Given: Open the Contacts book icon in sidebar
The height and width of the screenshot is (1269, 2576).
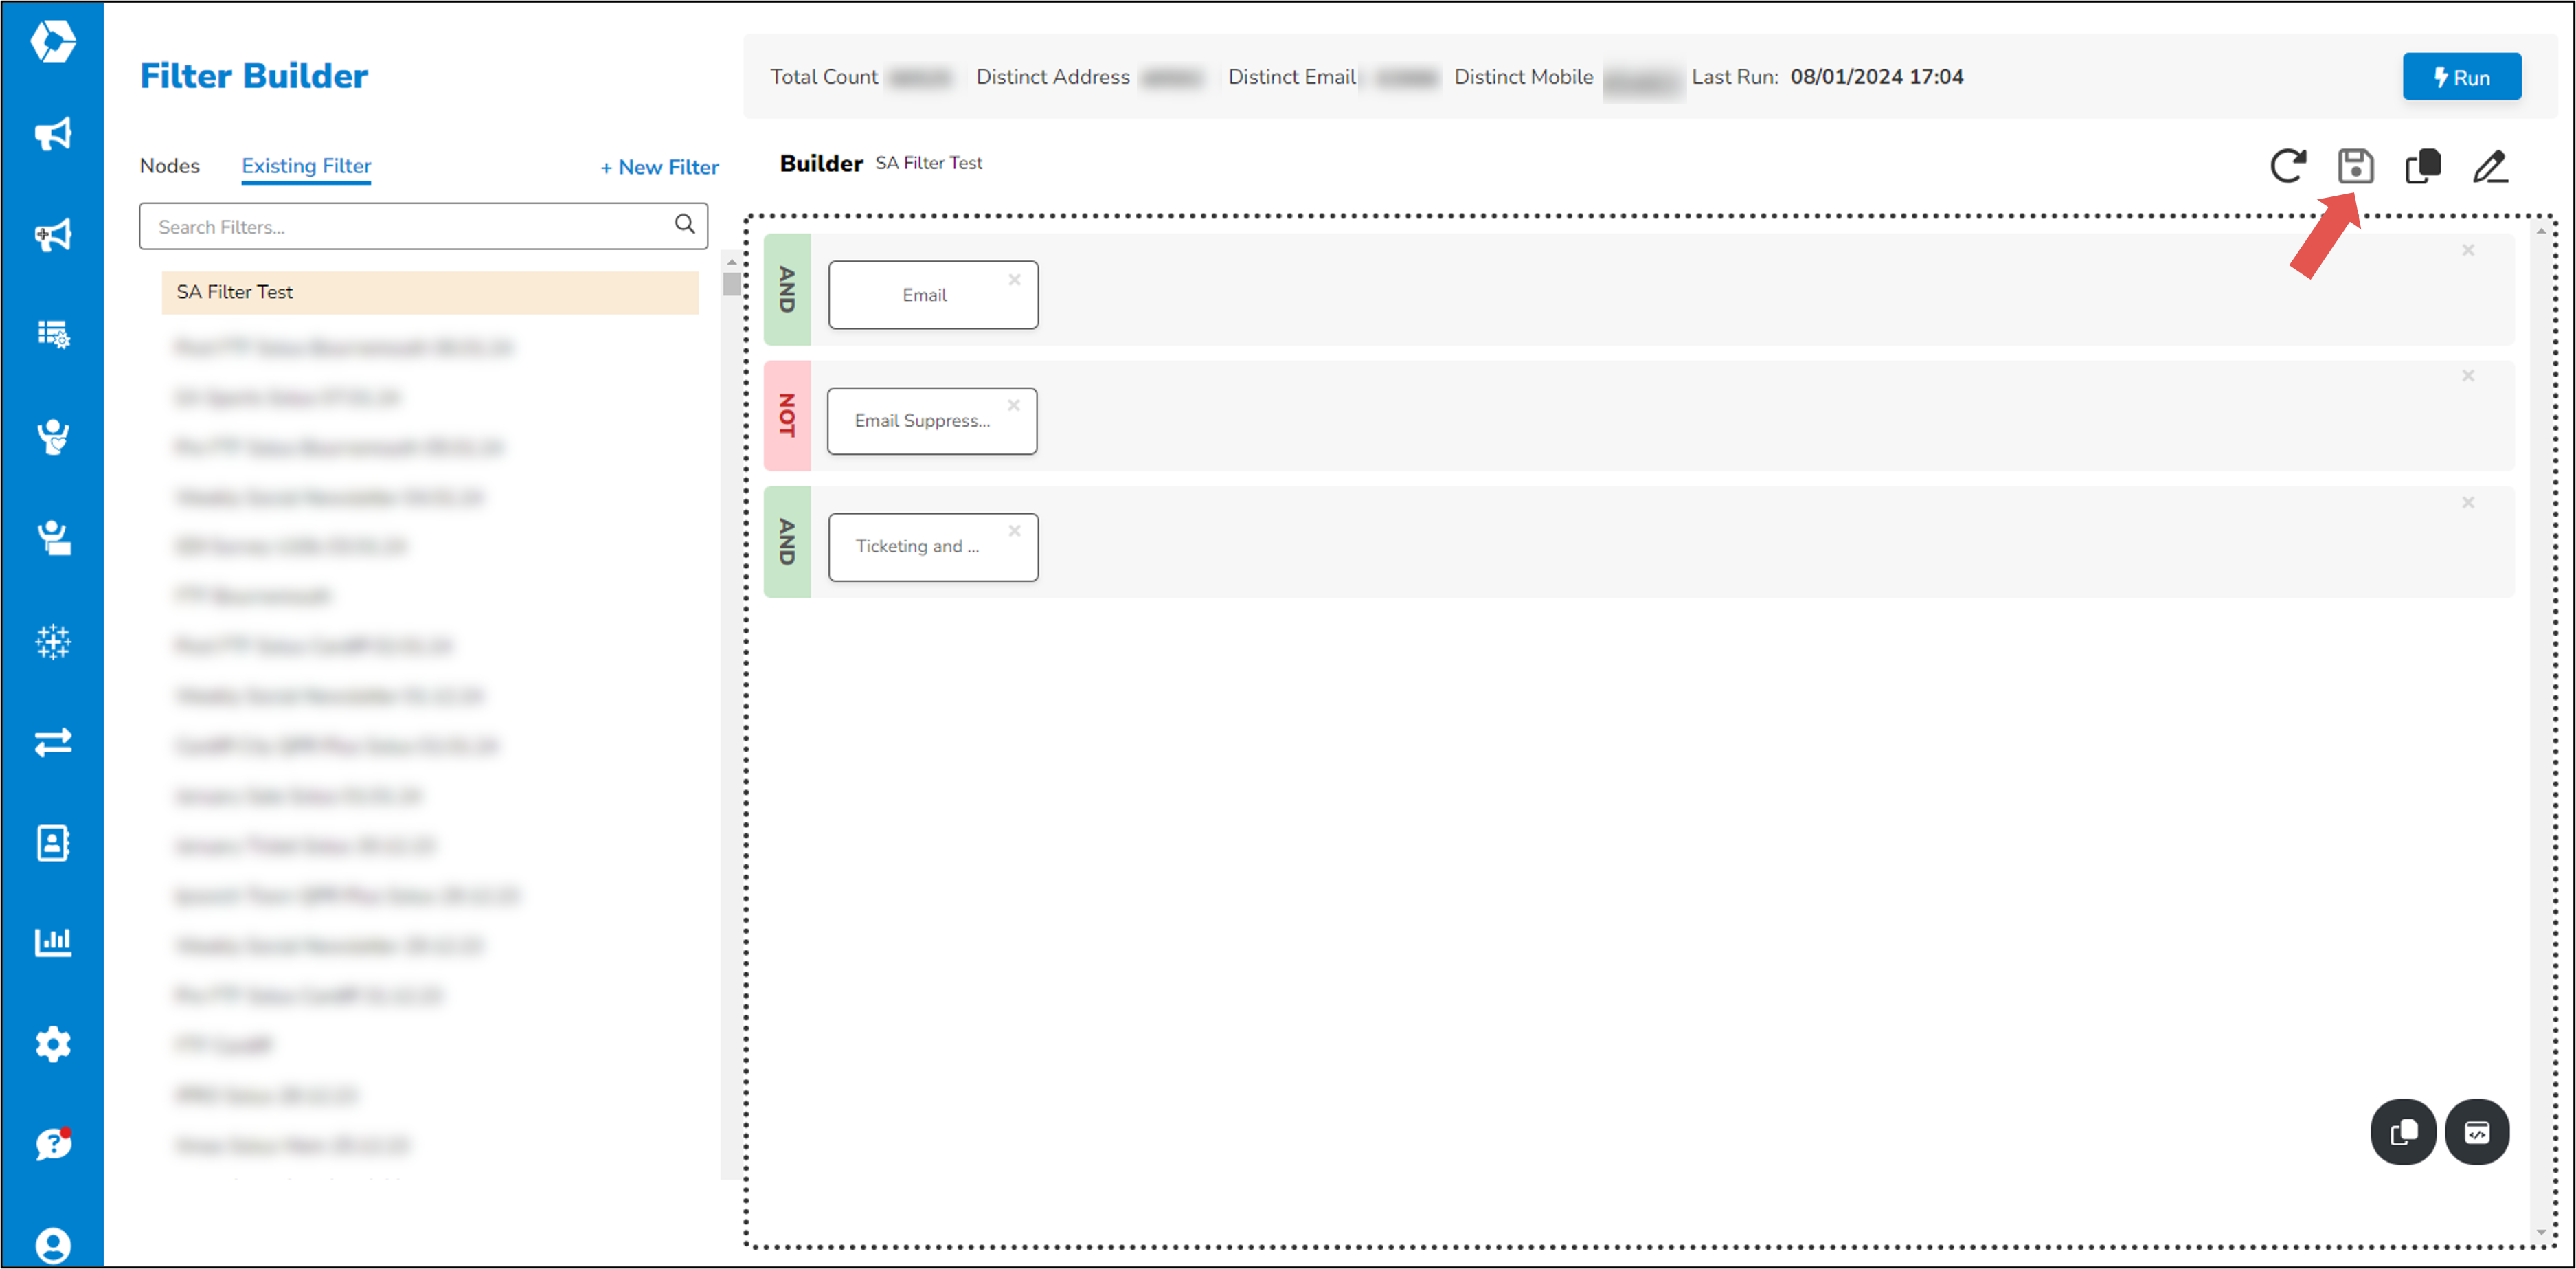Looking at the screenshot, I should pyautogui.click(x=54, y=843).
